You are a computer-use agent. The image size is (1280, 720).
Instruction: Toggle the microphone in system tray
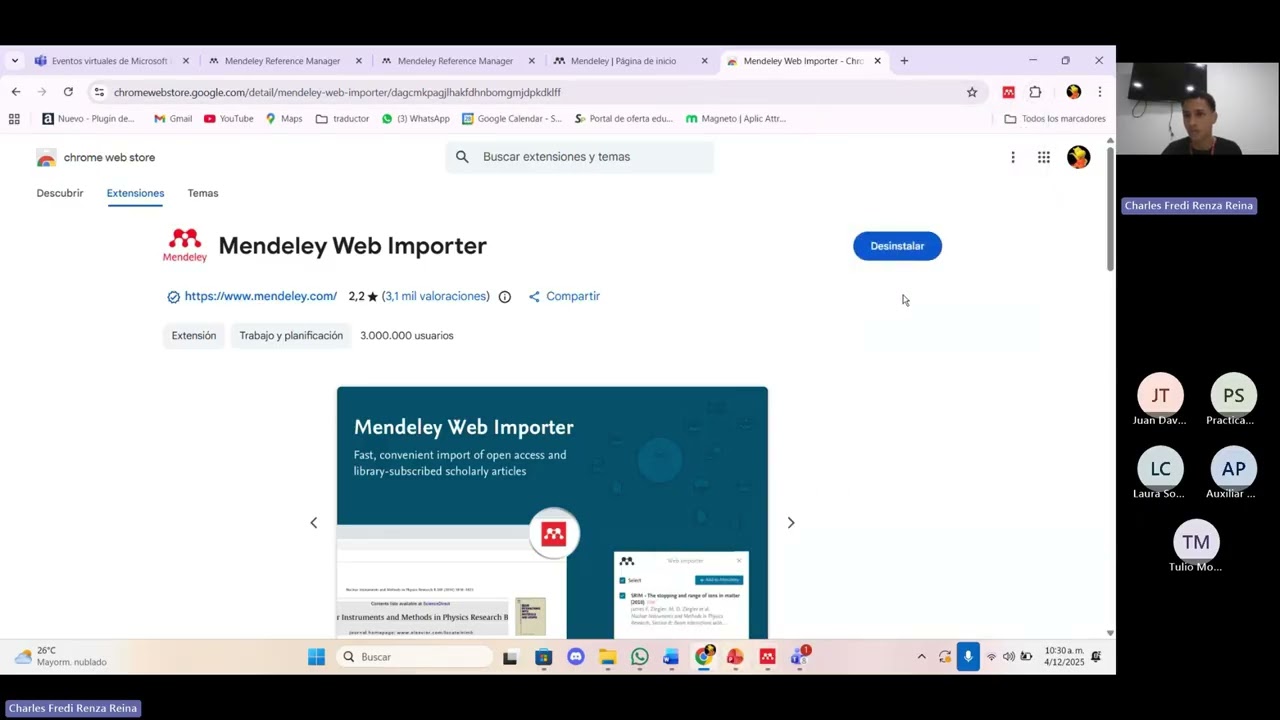click(x=967, y=657)
